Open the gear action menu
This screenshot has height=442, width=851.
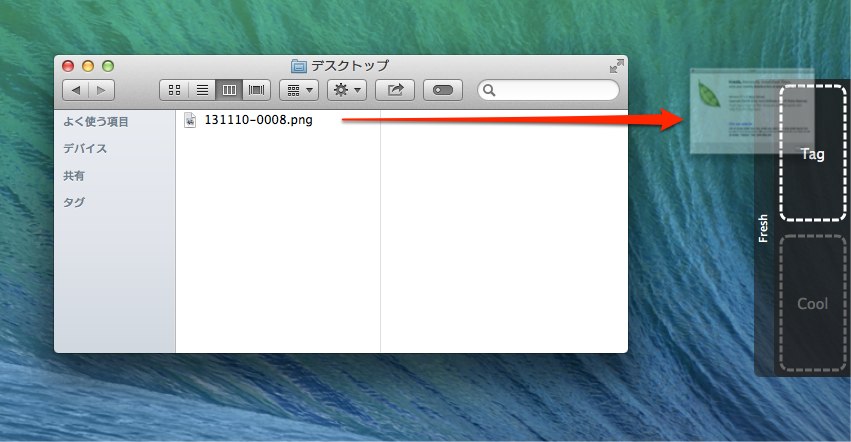(347, 90)
